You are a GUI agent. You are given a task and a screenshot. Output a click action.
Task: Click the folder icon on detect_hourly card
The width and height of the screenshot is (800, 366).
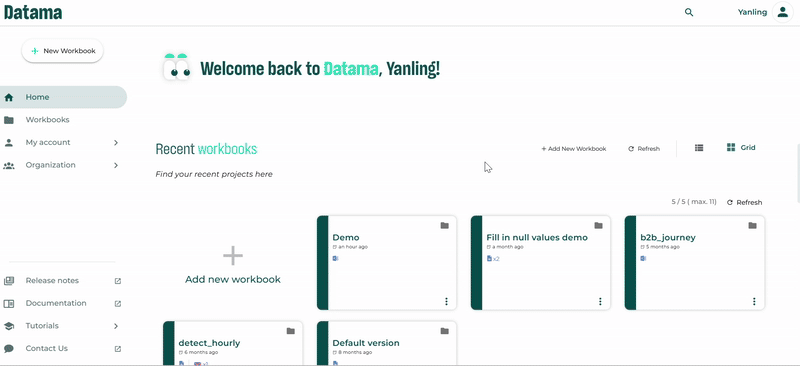tap(291, 331)
